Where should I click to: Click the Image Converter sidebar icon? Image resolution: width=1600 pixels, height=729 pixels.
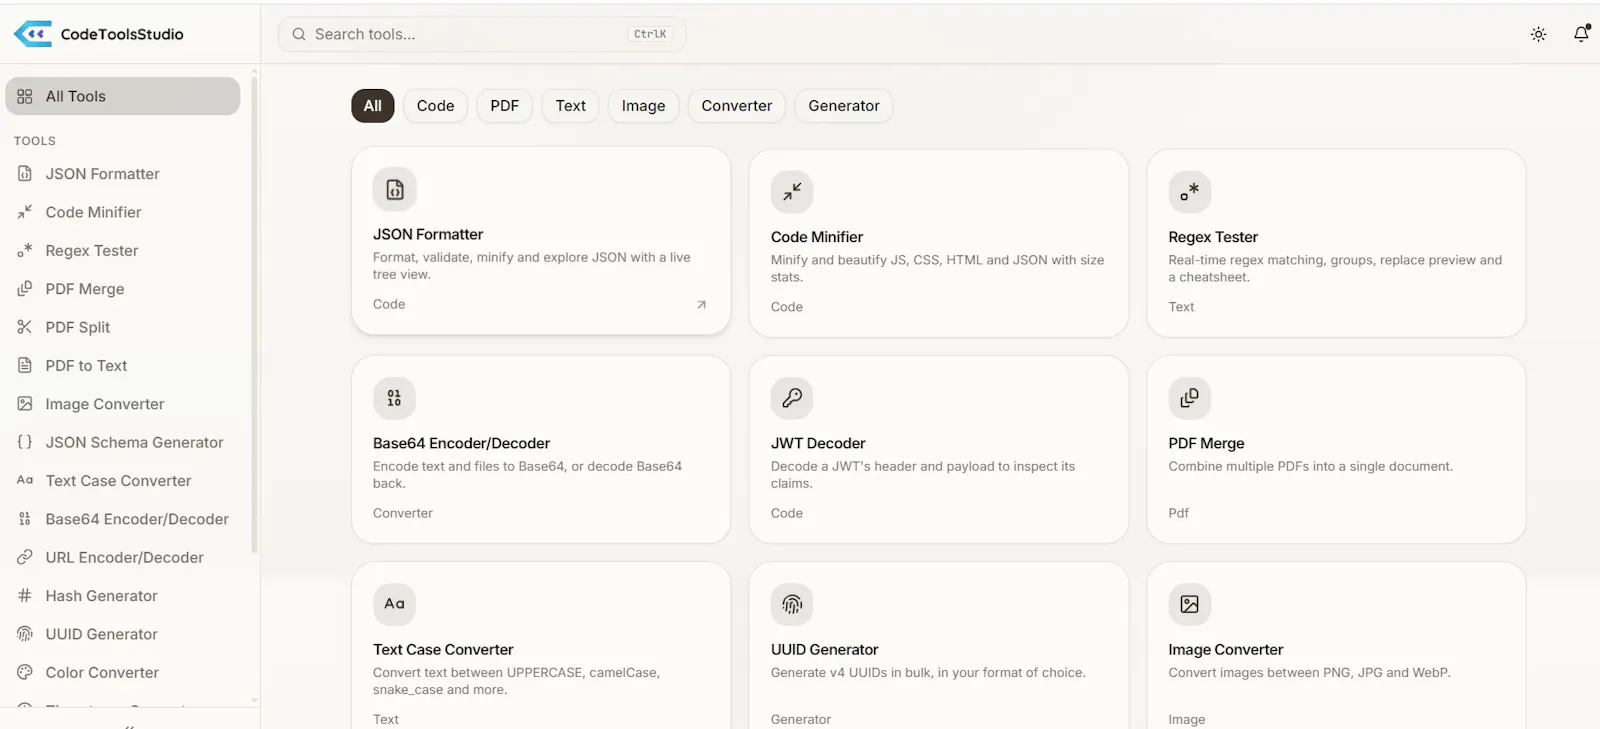pyautogui.click(x=25, y=404)
